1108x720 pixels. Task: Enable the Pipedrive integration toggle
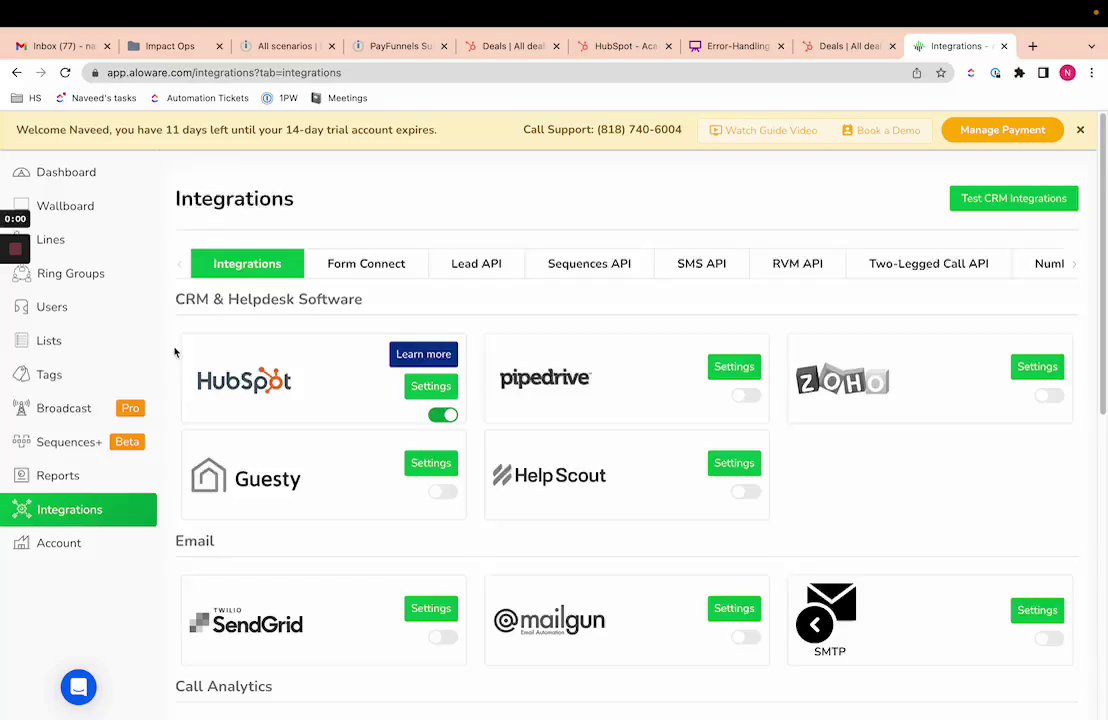pos(745,395)
